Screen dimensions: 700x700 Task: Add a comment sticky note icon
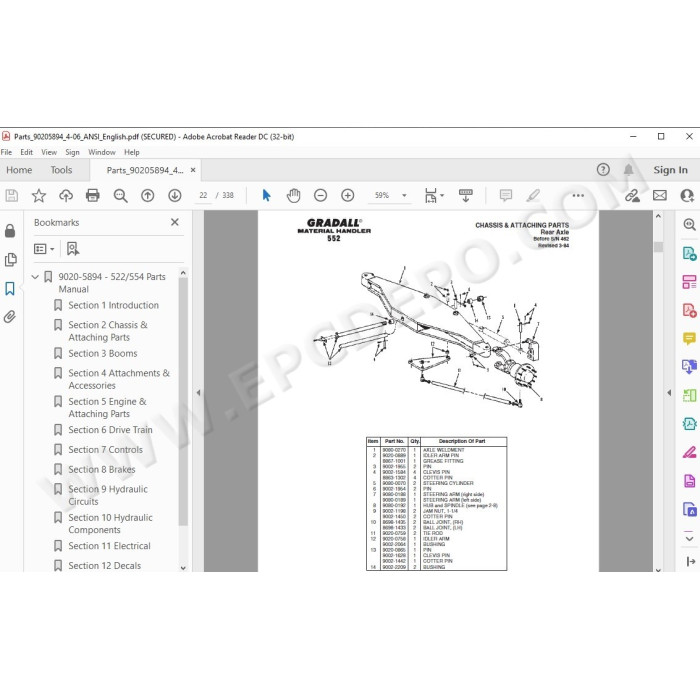pyautogui.click(x=506, y=196)
